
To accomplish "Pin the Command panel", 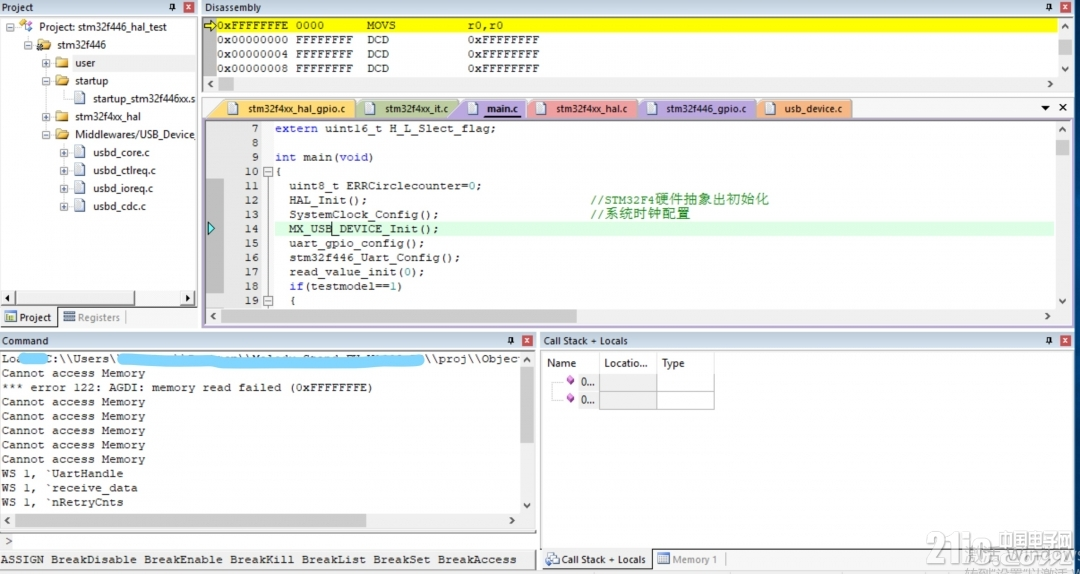I will (510, 340).
